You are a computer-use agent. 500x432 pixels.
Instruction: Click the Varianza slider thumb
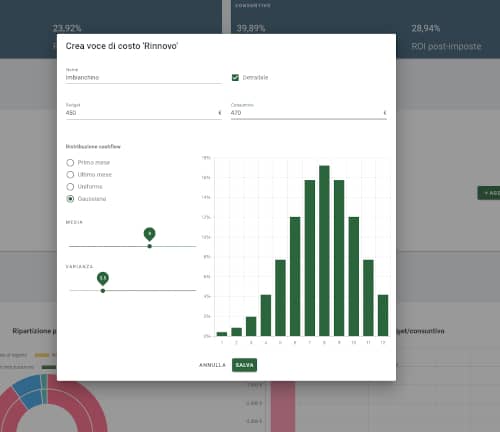point(103,291)
